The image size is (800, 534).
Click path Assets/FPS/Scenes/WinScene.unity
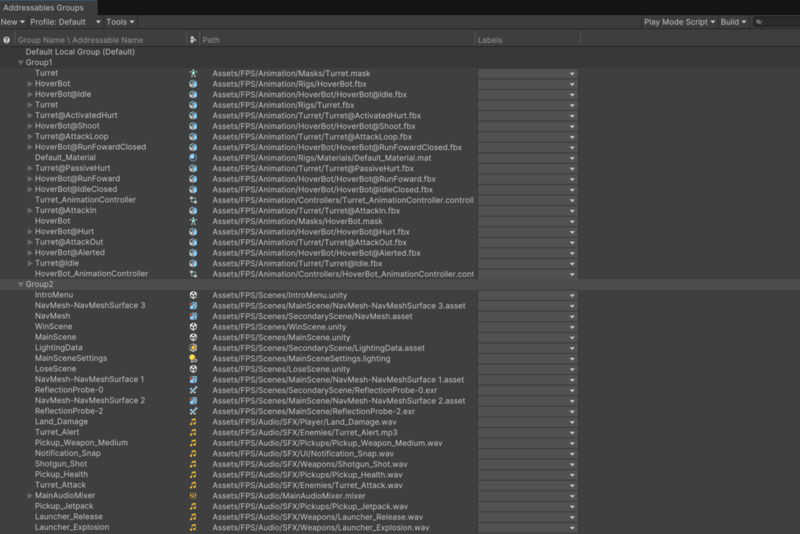click(279, 327)
